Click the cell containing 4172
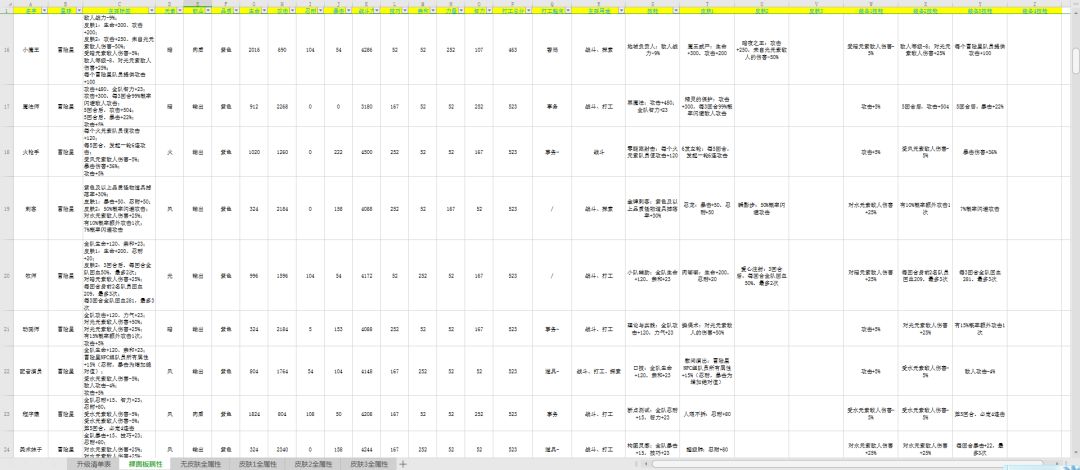This screenshot has width=1080, height=470. [365, 275]
